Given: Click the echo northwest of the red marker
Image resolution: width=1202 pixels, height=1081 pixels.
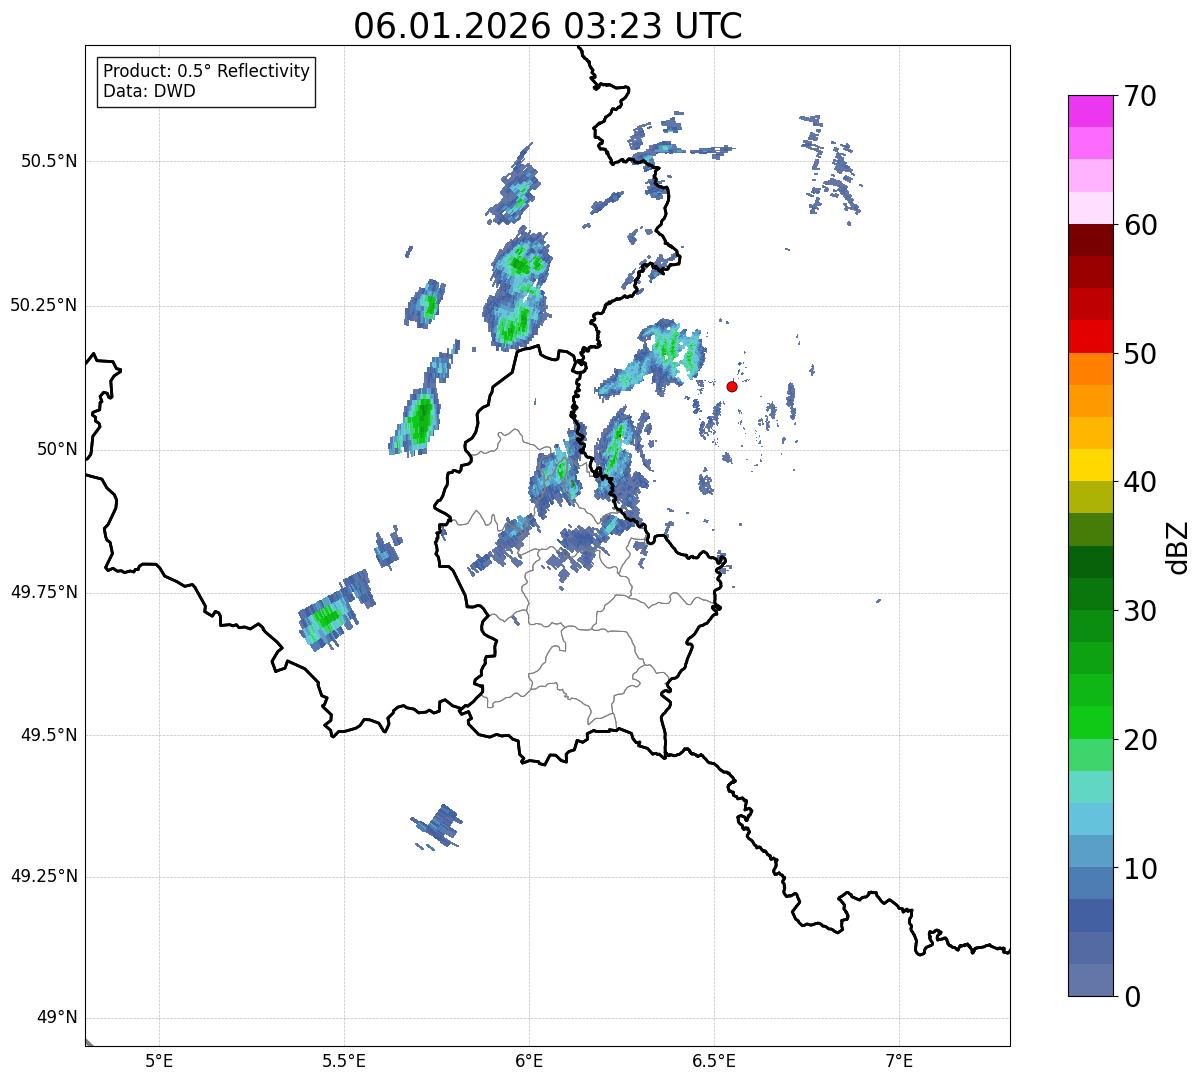Looking at the screenshot, I should [x=652, y=357].
